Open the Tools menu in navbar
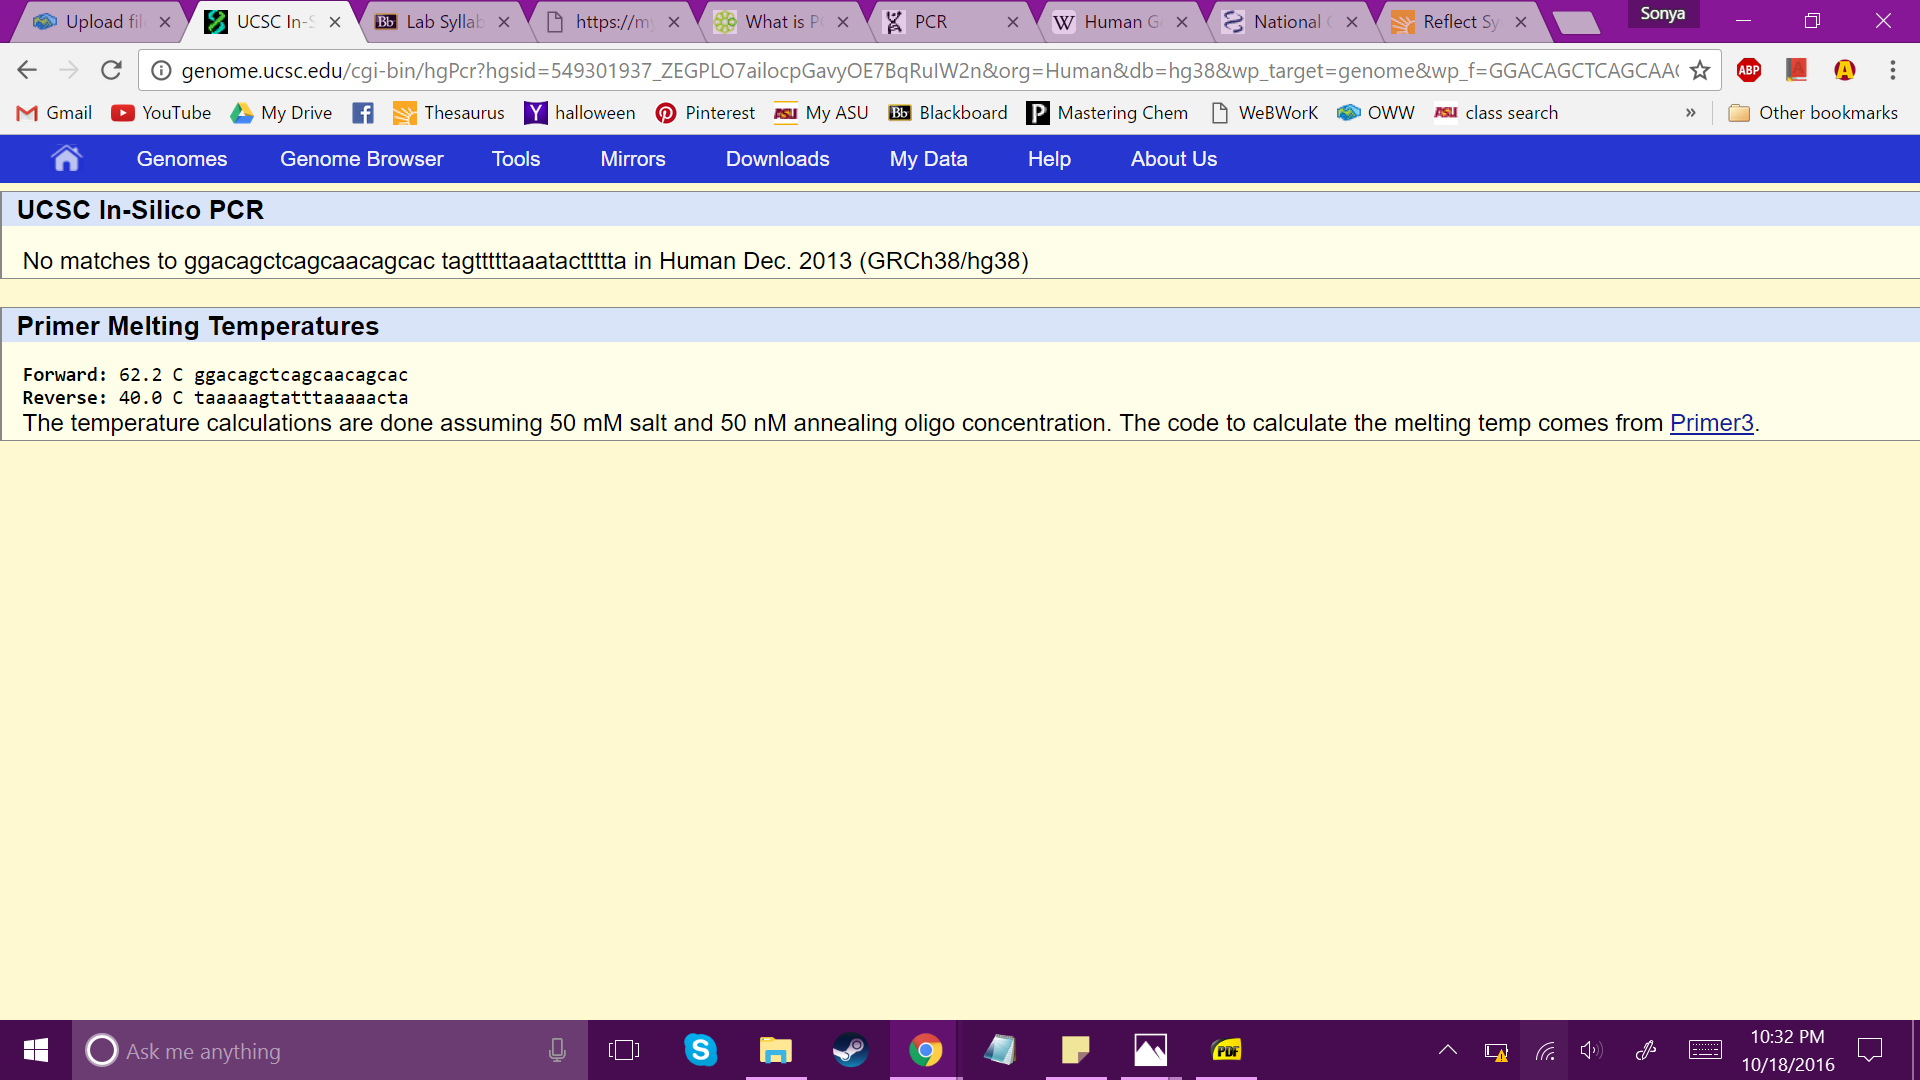 pyautogui.click(x=515, y=159)
